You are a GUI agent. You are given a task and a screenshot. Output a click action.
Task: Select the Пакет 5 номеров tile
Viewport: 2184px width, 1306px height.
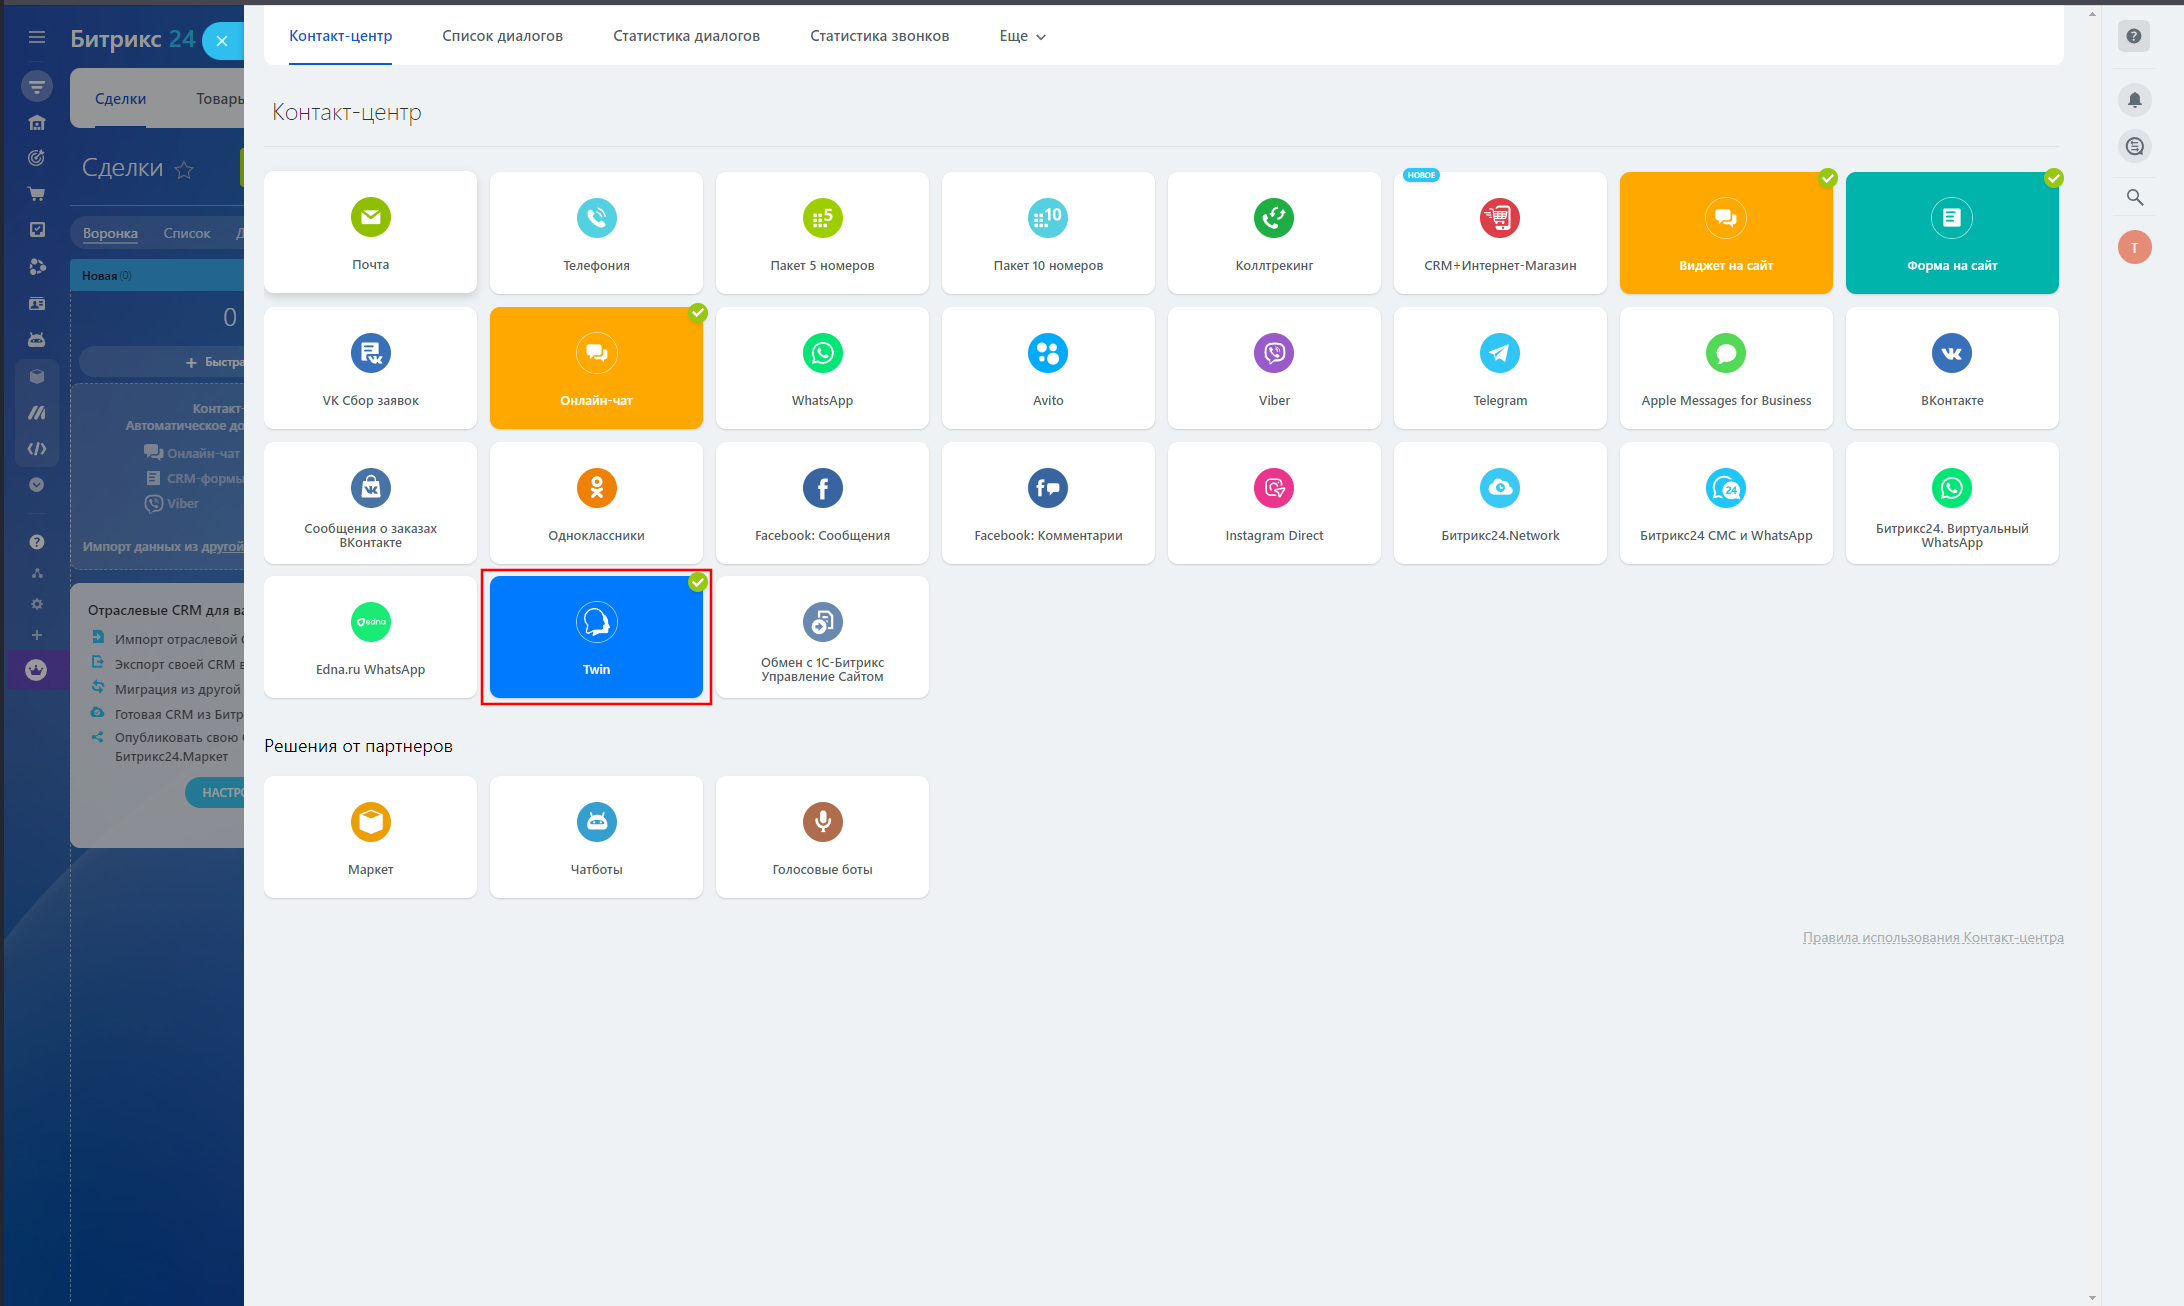pyautogui.click(x=822, y=232)
